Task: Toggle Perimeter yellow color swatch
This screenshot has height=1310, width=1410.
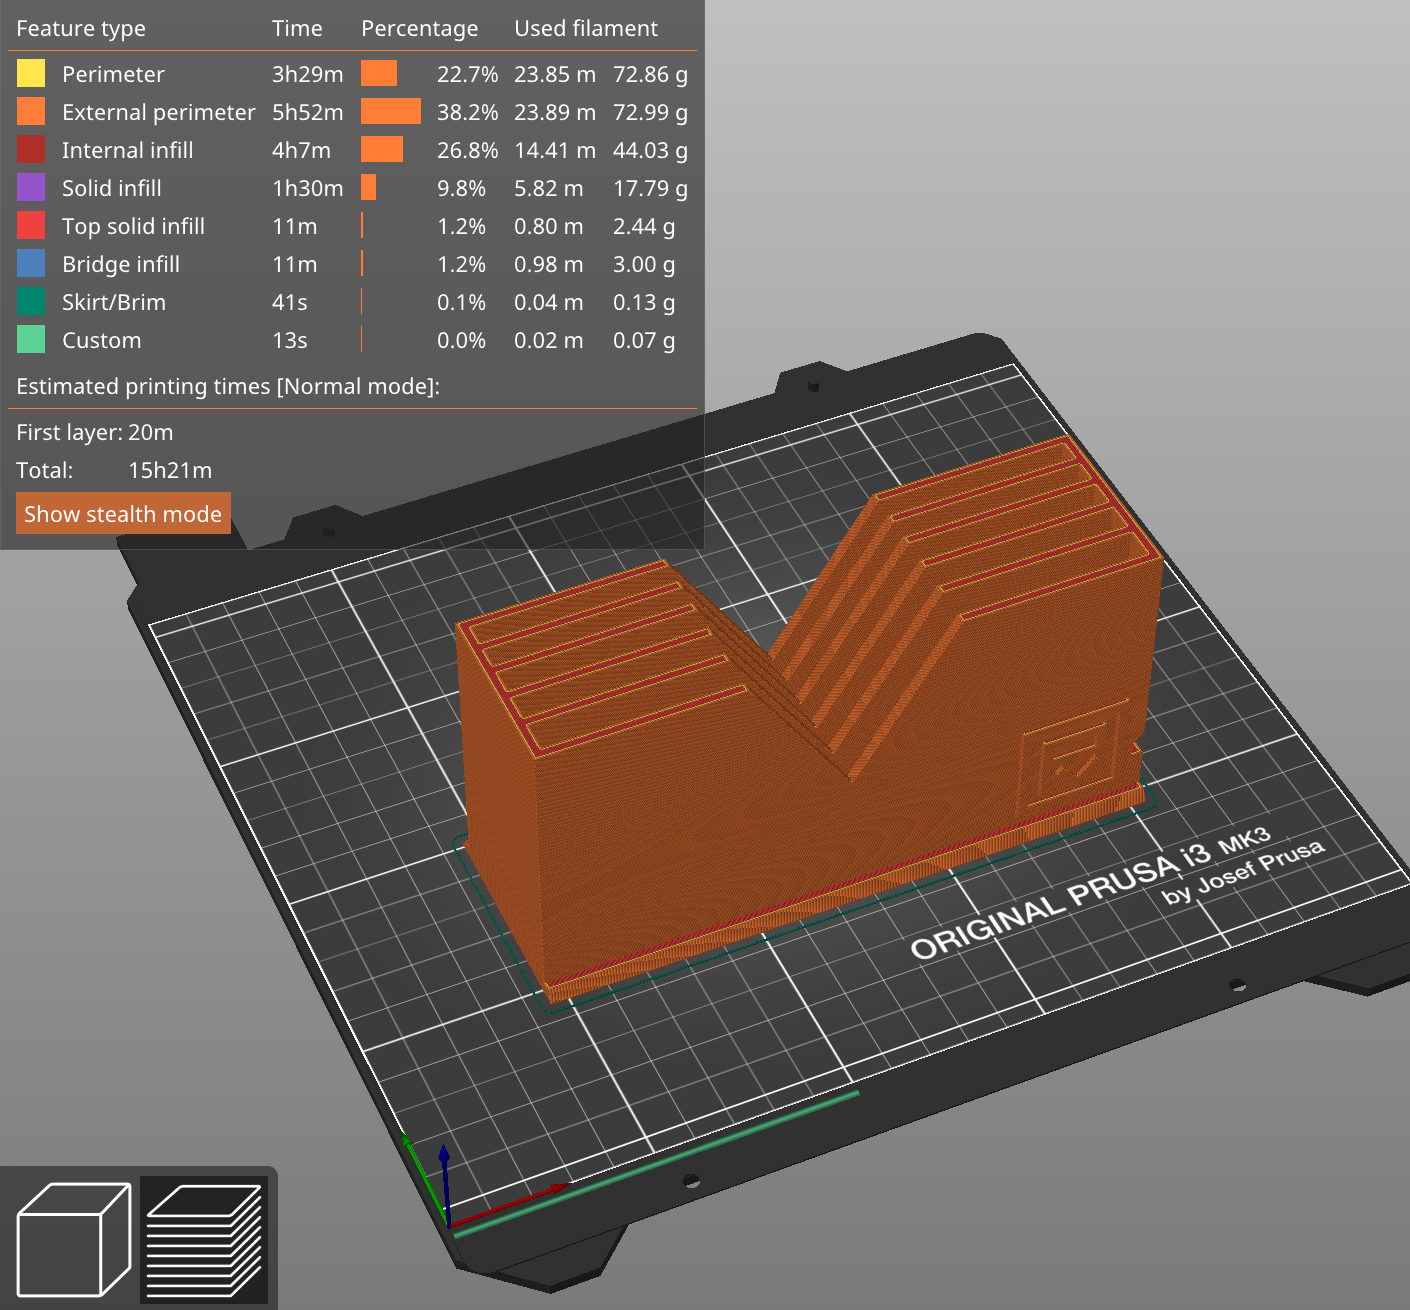Action: pos(31,73)
